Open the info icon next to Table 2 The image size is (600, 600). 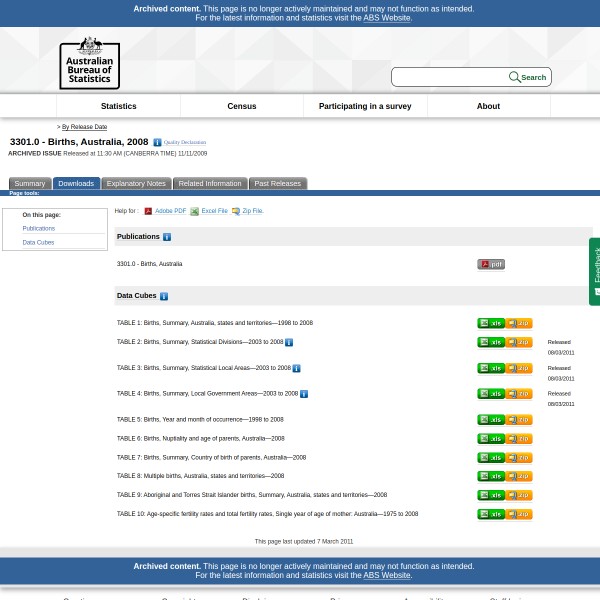coord(289,342)
